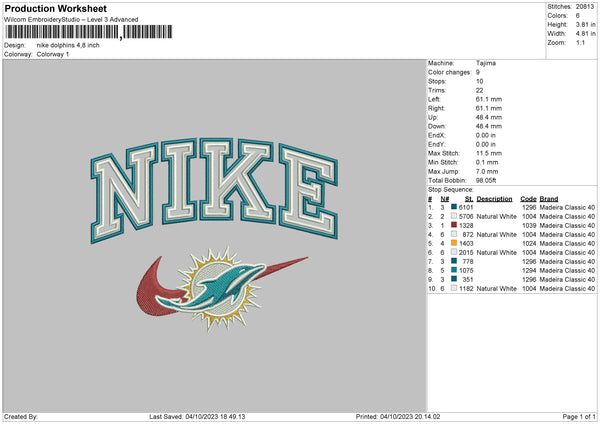
Task: Click the 'Last Saved: 04/10/2023' footer entry
Action: point(197,416)
